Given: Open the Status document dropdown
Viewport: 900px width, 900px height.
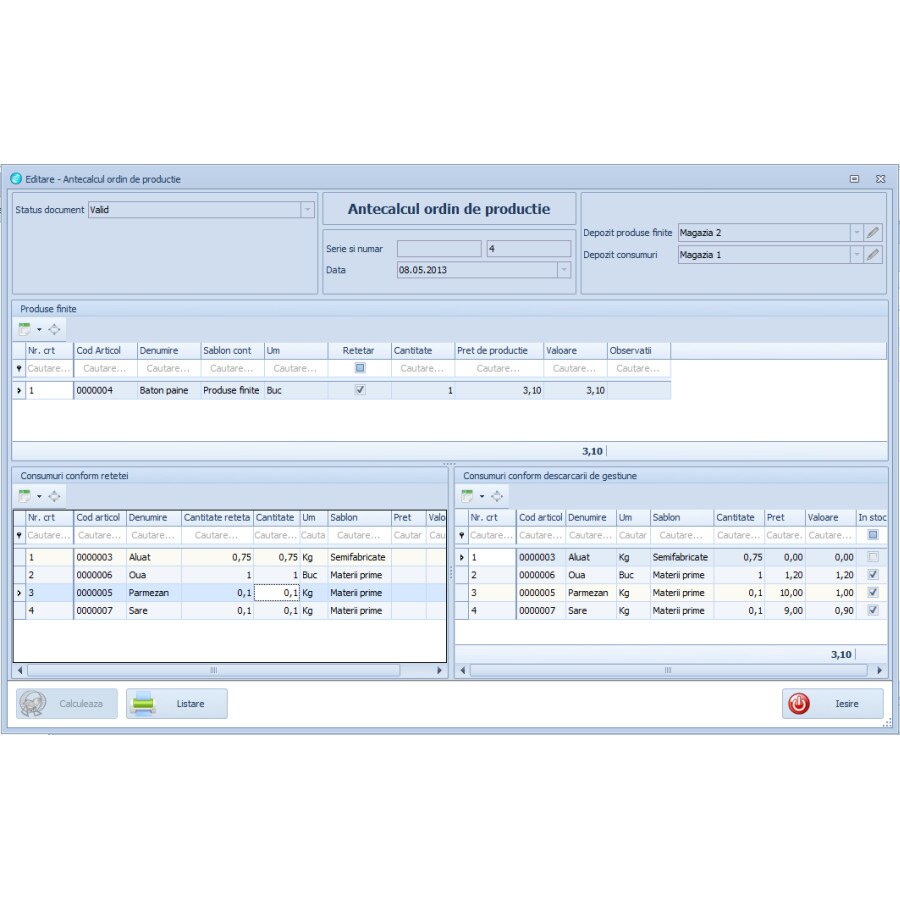Looking at the screenshot, I should 307,210.
